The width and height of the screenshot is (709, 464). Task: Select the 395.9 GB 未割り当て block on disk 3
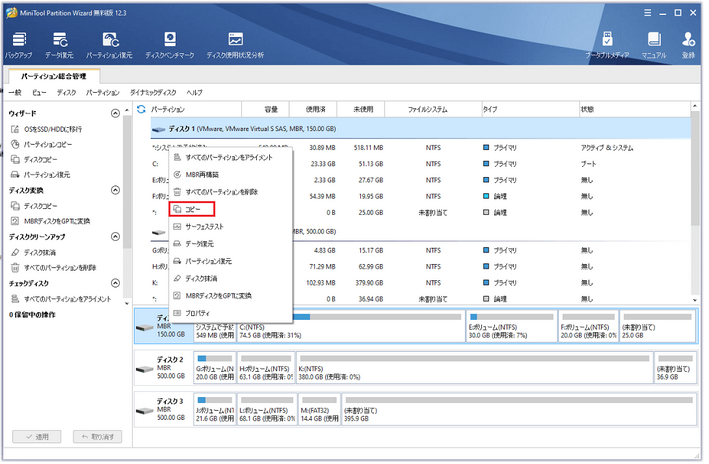[x=519, y=410]
